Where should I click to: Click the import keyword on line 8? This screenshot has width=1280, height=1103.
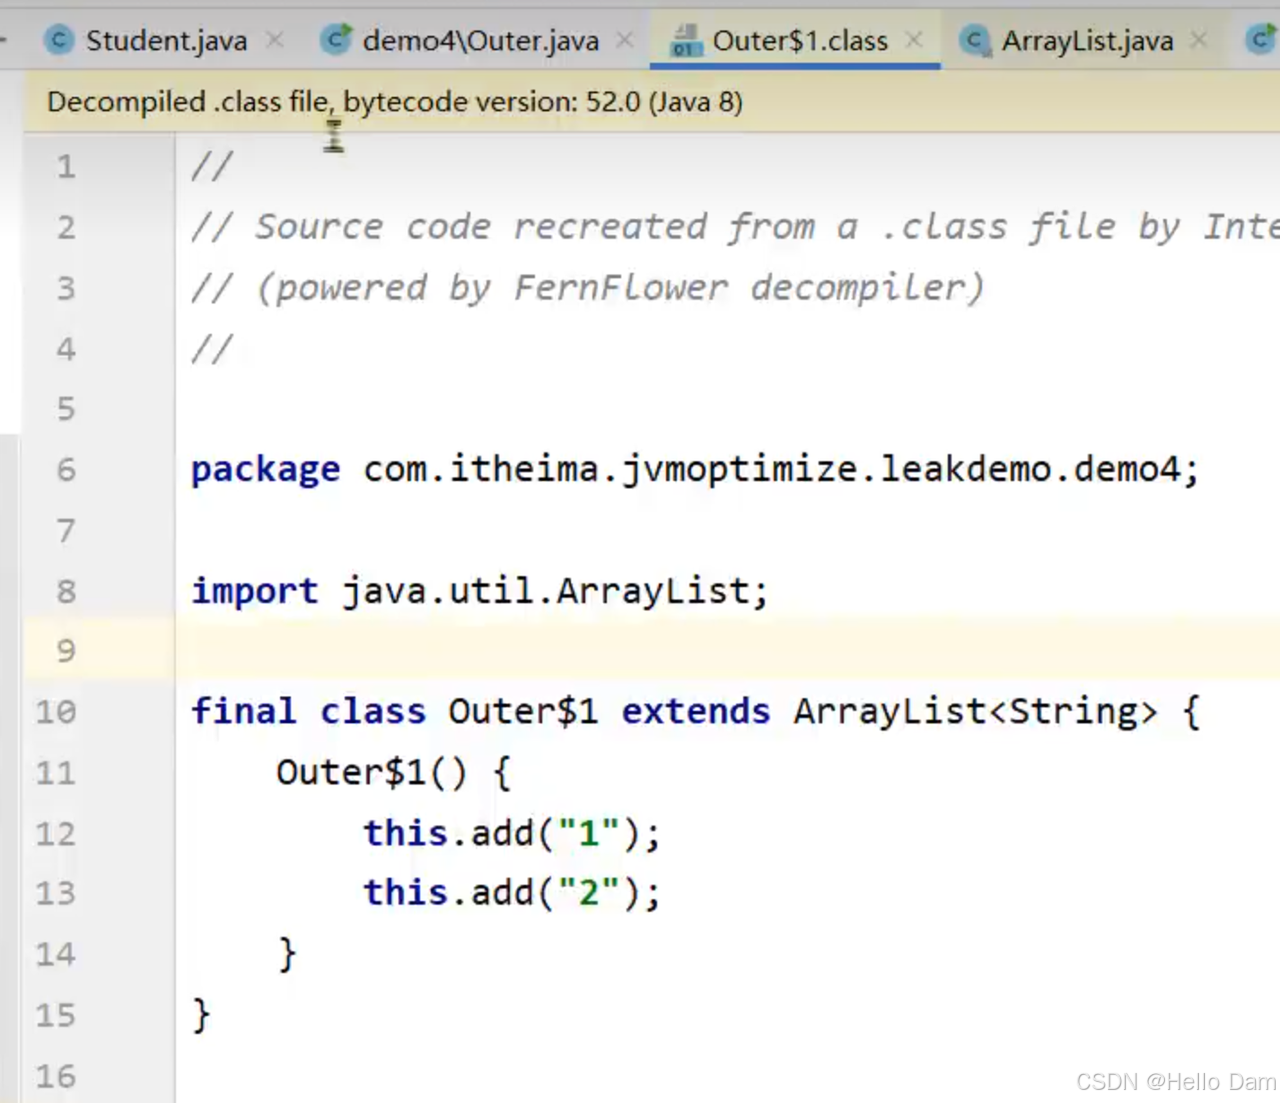(254, 591)
